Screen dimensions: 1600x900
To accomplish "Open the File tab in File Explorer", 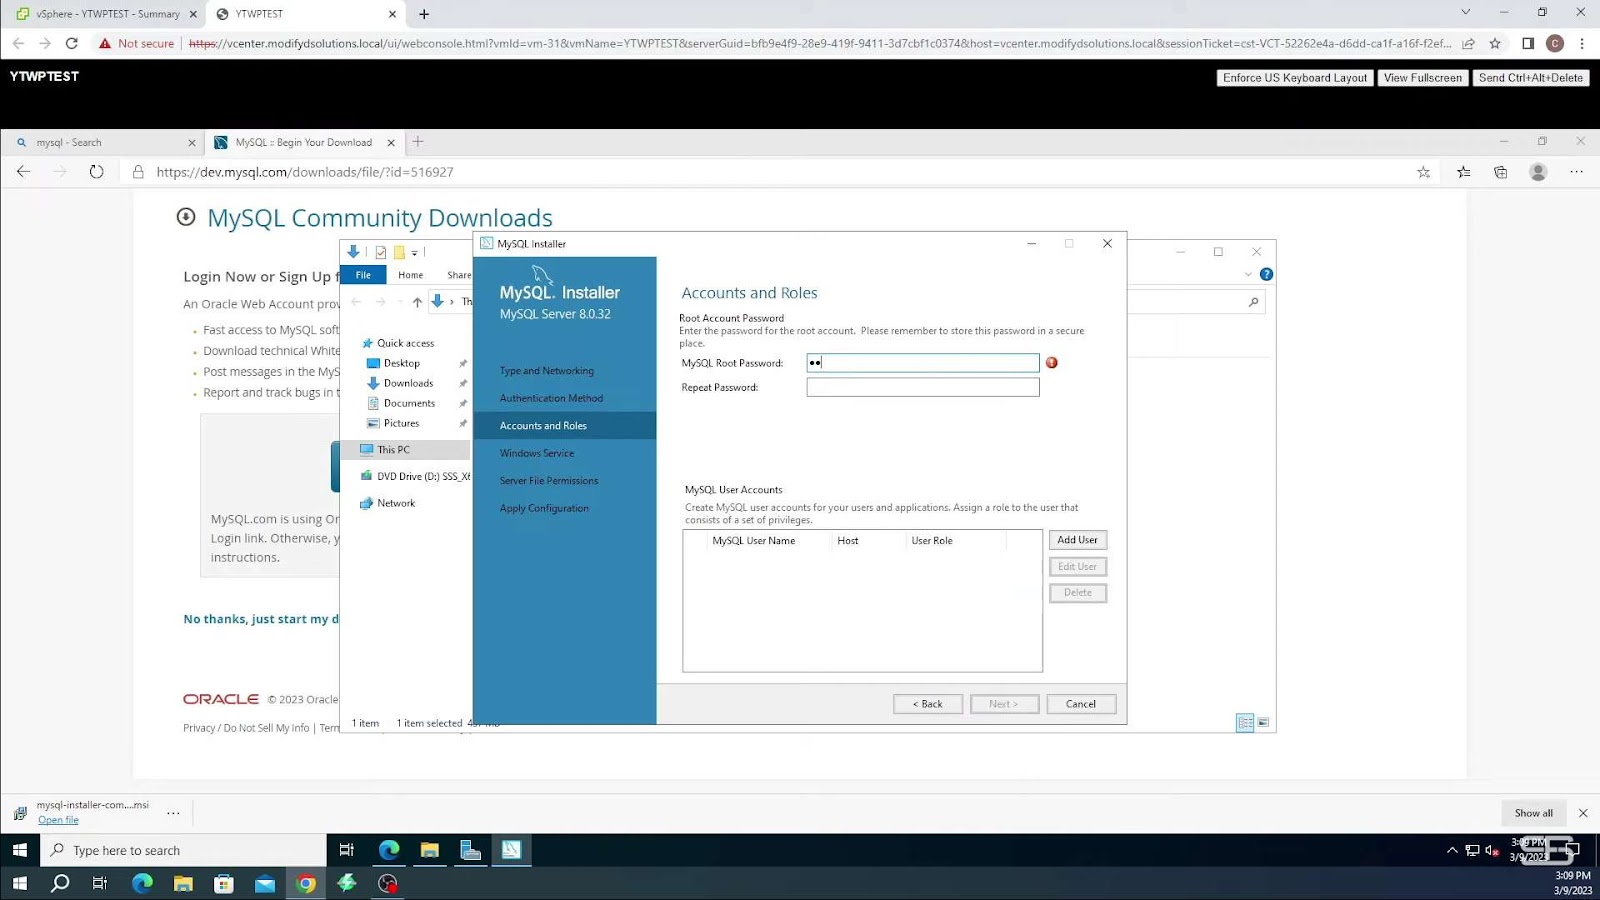I will [364, 275].
